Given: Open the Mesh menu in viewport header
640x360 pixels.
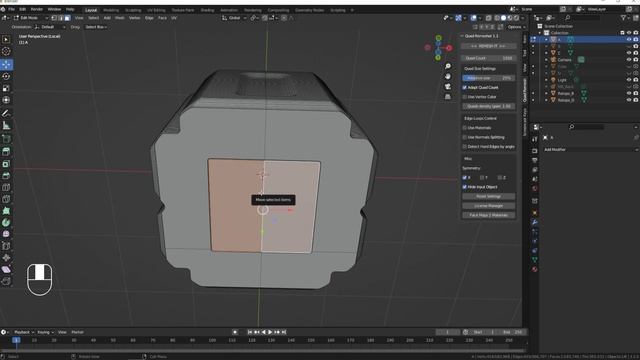Looking at the screenshot, I should pyautogui.click(x=120, y=18).
